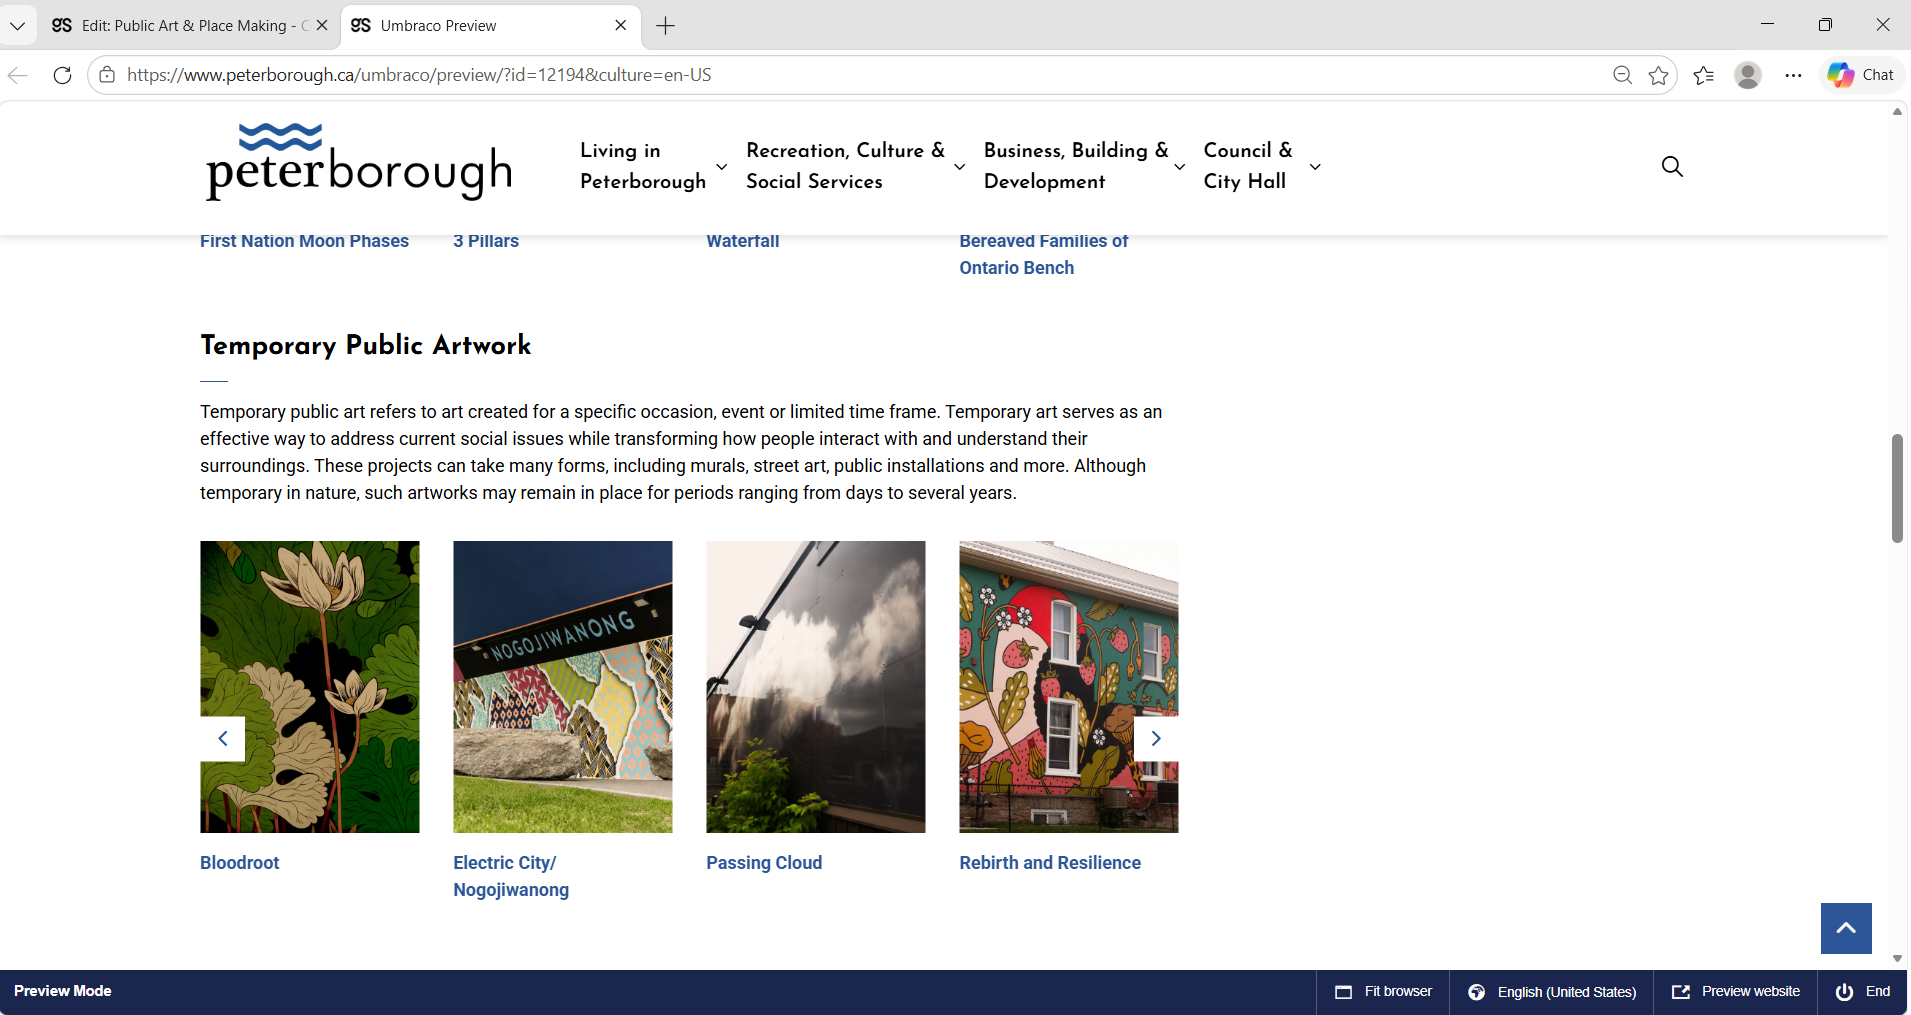The image size is (1911, 1015).
Task: Click the Temporary Public Artwork heading
Action: tap(366, 345)
